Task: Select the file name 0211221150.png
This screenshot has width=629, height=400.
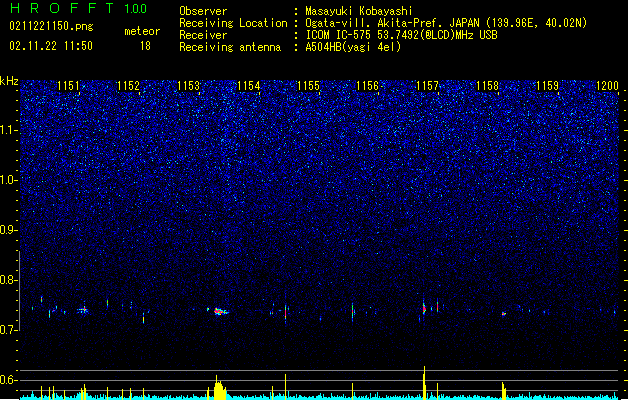Action: [51, 26]
